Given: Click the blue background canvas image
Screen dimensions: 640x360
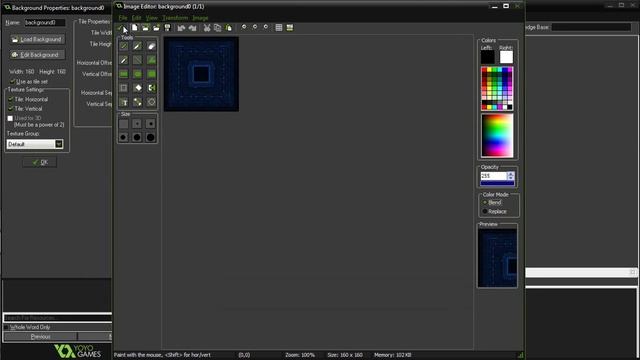Looking at the screenshot, I should [201, 74].
